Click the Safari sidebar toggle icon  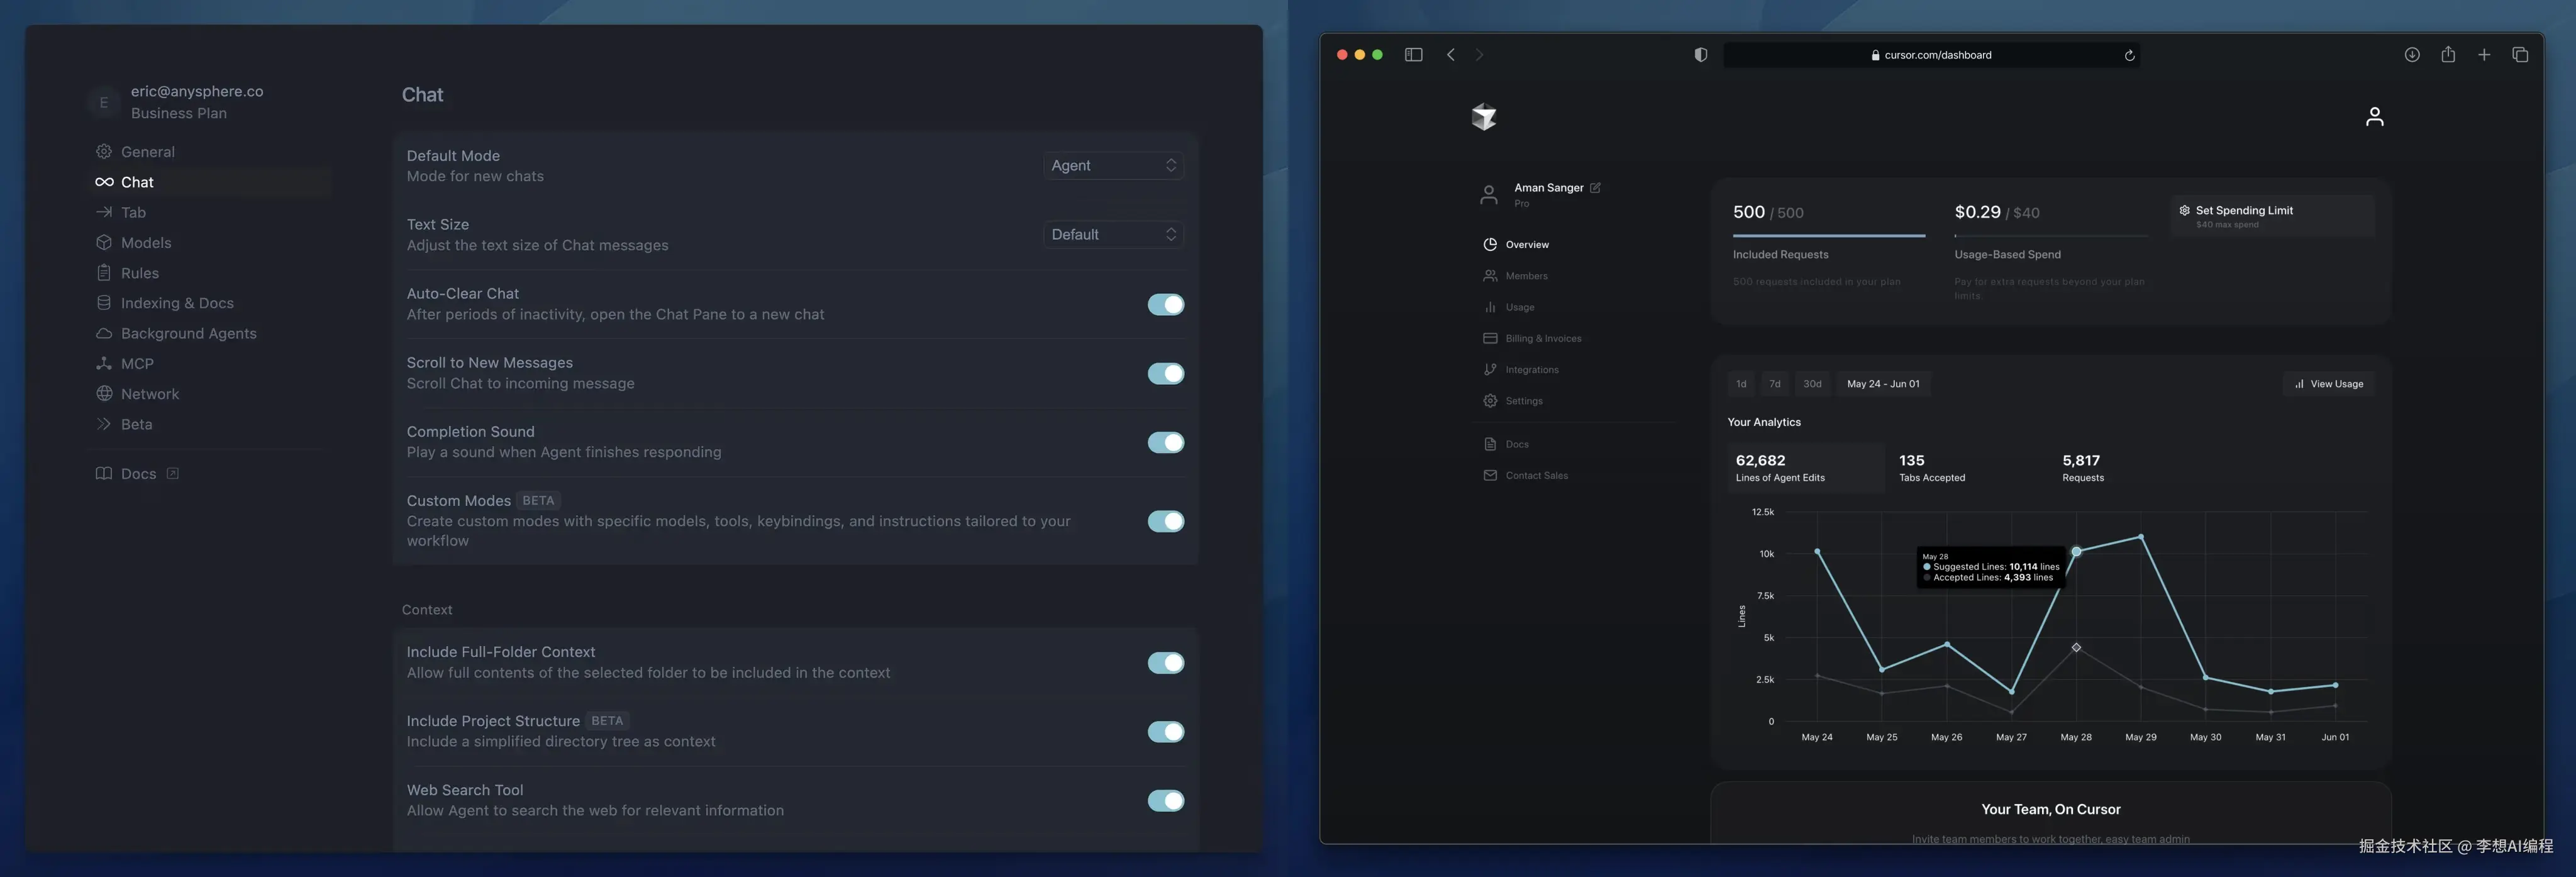pos(1413,55)
